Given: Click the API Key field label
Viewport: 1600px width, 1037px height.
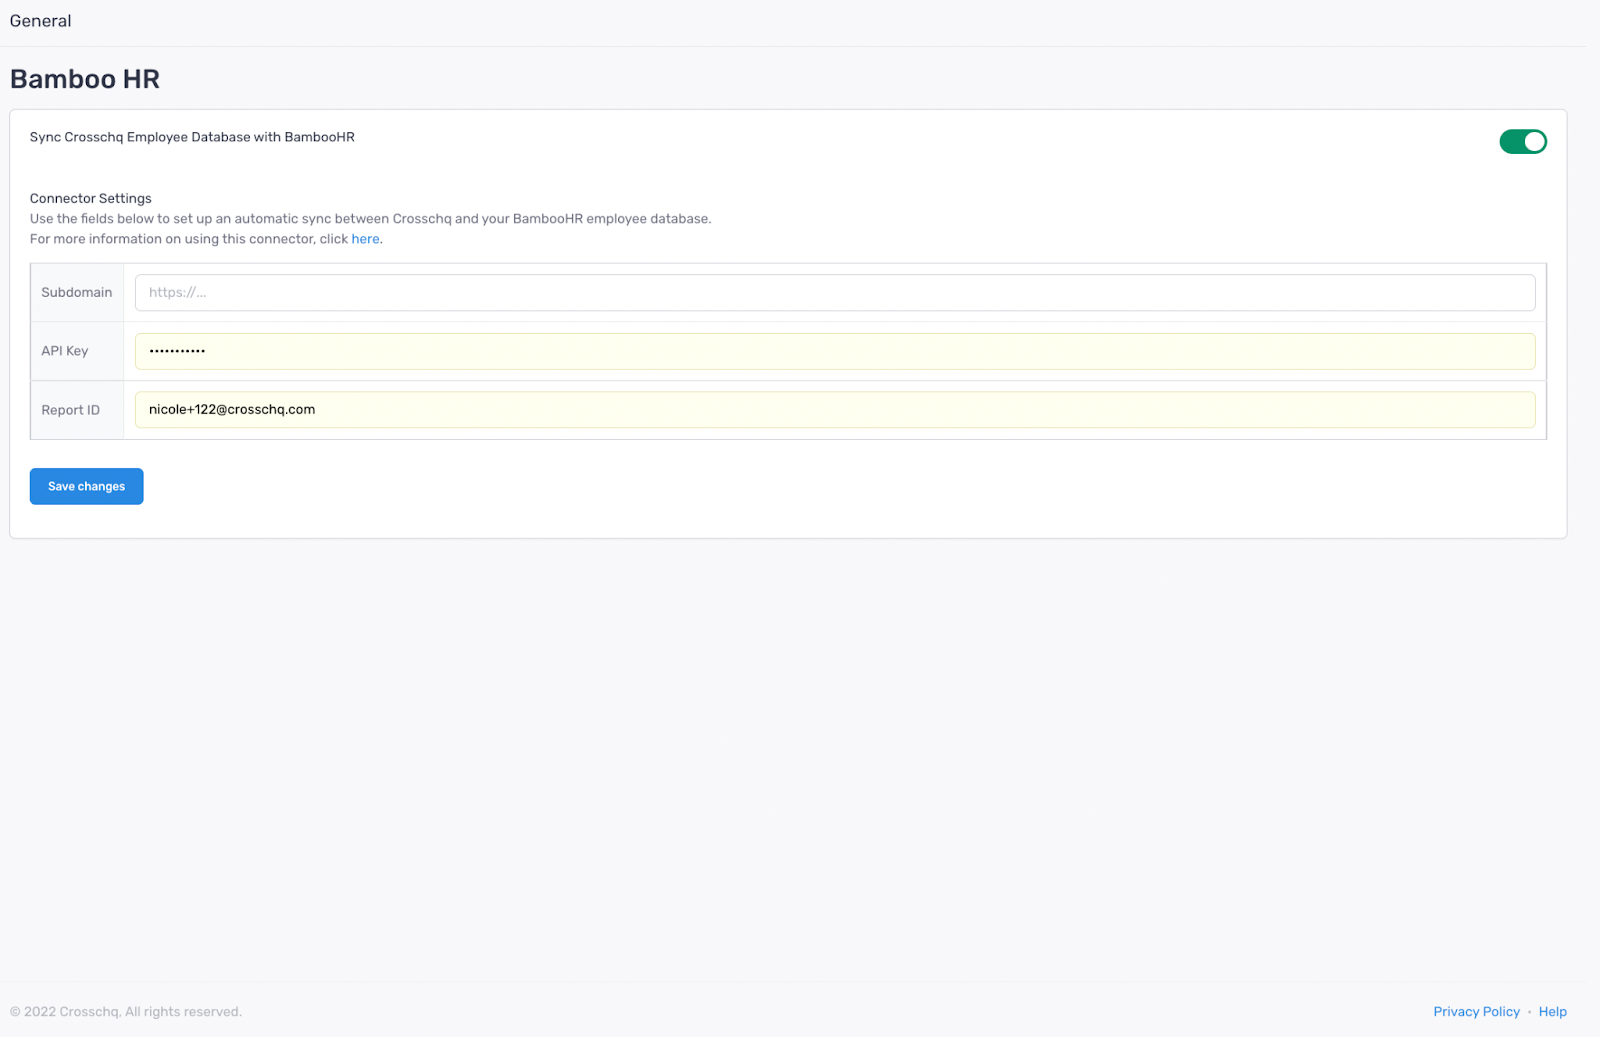Looking at the screenshot, I should tap(65, 351).
